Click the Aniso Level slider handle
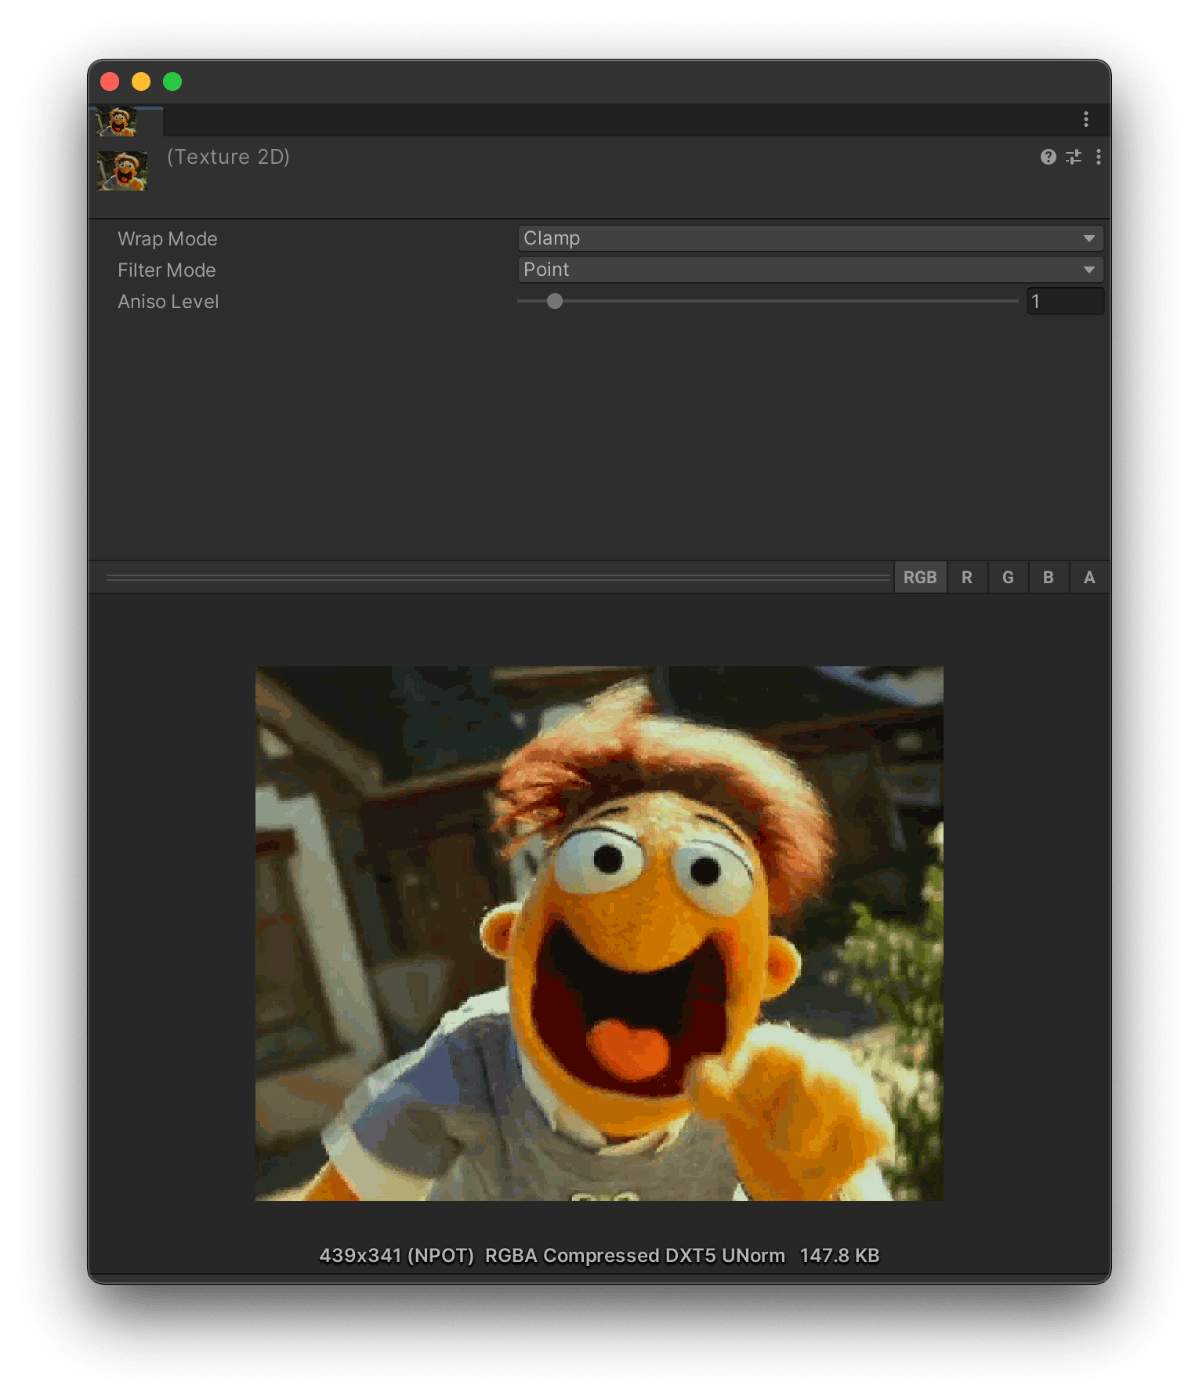The height and width of the screenshot is (1400, 1199). click(555, 301)
